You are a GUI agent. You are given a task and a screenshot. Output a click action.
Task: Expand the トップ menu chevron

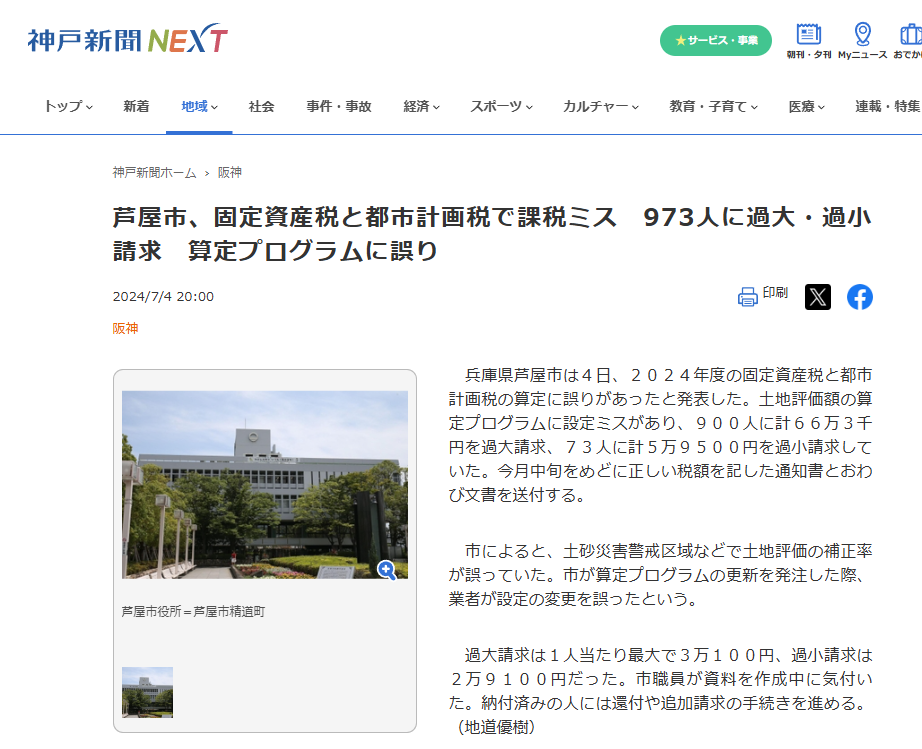coord(89,107)
